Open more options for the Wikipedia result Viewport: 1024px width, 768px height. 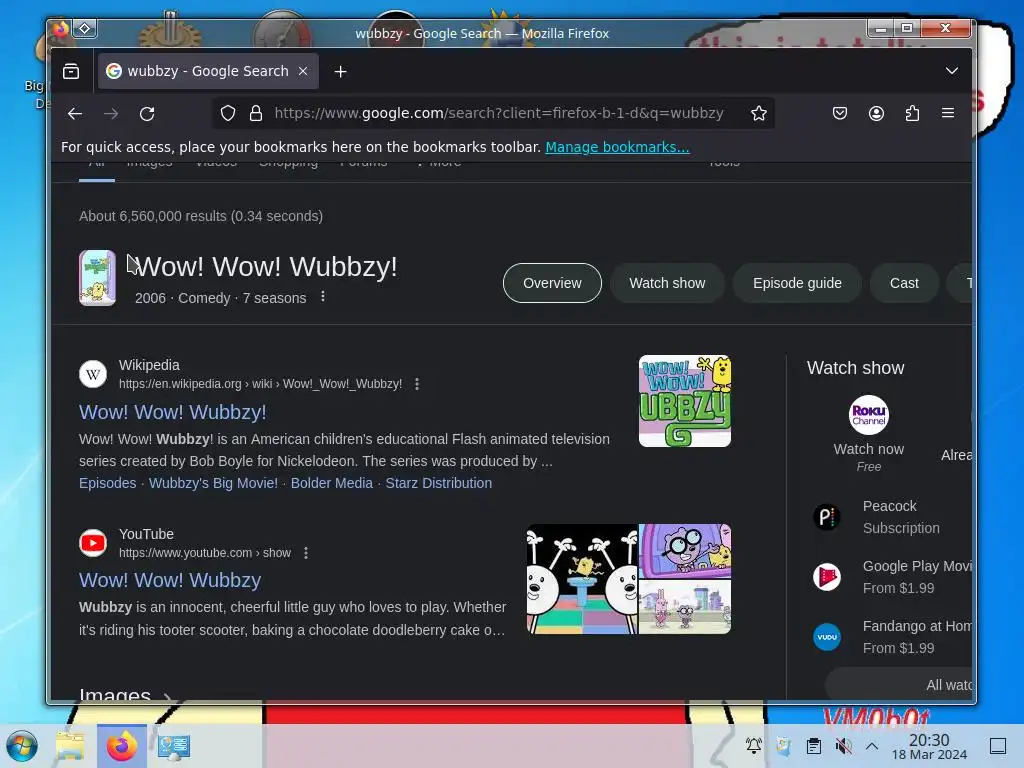tap(417, 384)
